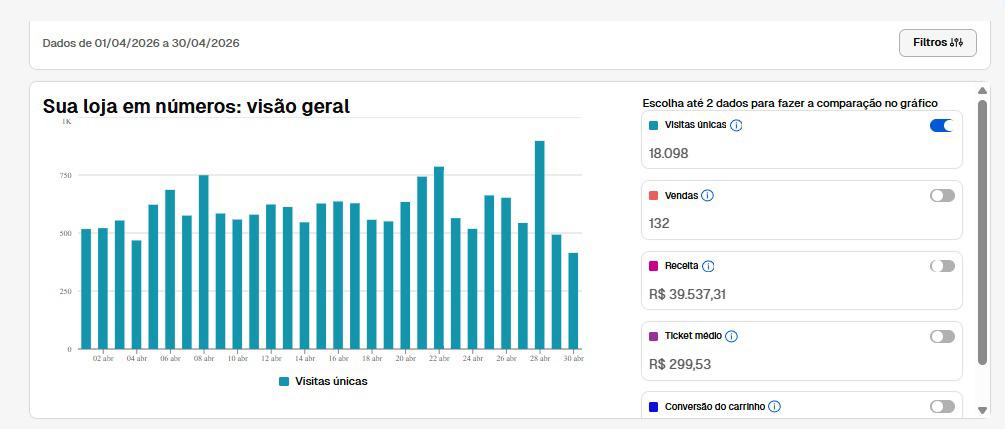This screenshot has width=1005, height=429.
Task: Click the R$ 39.537,31 revenue value
Action: click(687, 294)
